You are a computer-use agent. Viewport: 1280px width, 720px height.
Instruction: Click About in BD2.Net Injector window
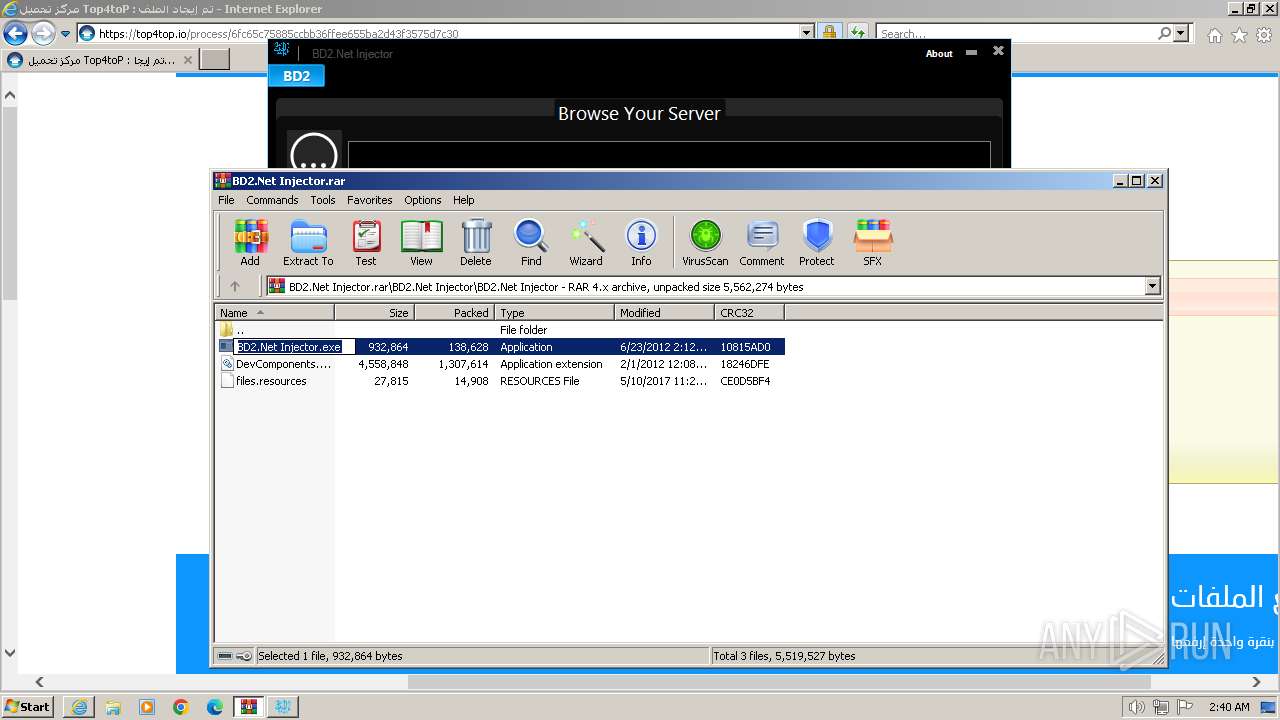tap(939, 53)
